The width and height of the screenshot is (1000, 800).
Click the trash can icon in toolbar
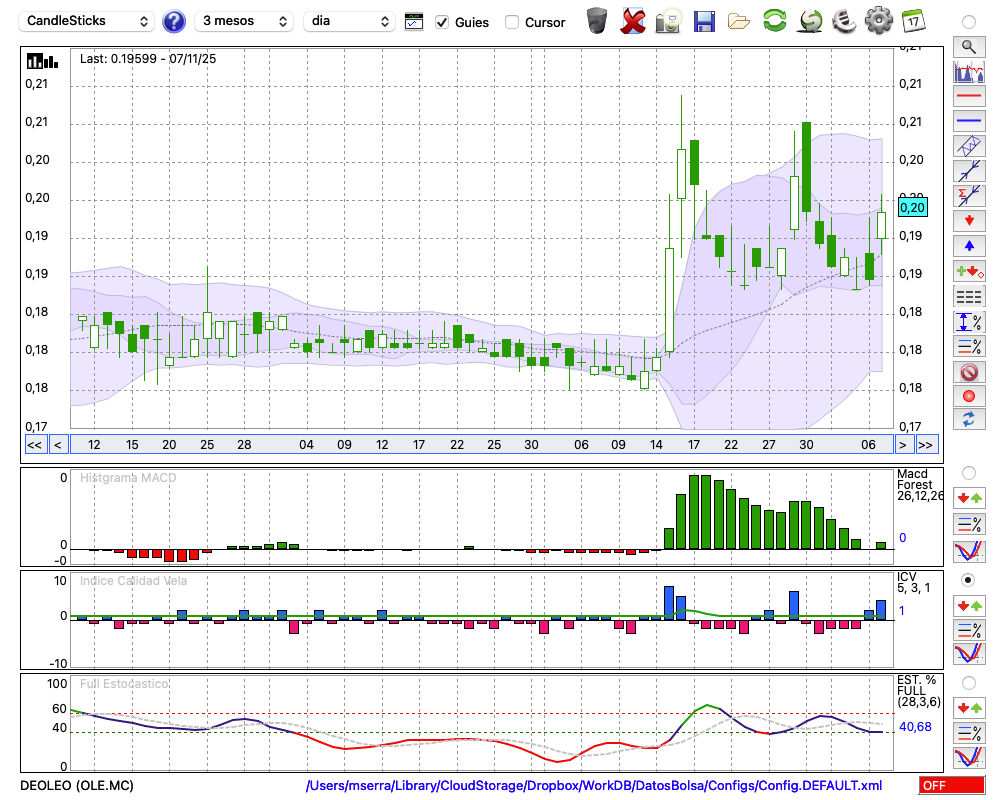tap(597, 21)
